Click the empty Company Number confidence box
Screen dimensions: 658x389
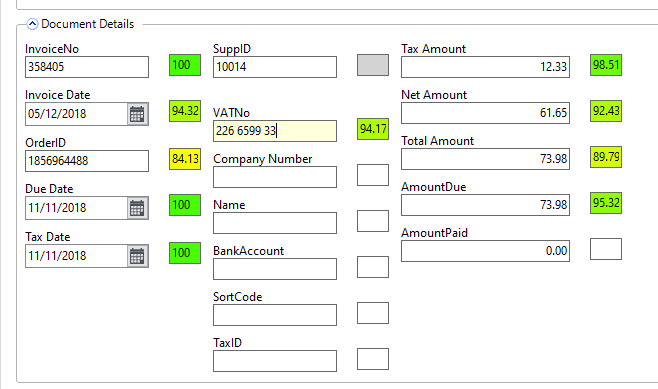pos(373,175)
